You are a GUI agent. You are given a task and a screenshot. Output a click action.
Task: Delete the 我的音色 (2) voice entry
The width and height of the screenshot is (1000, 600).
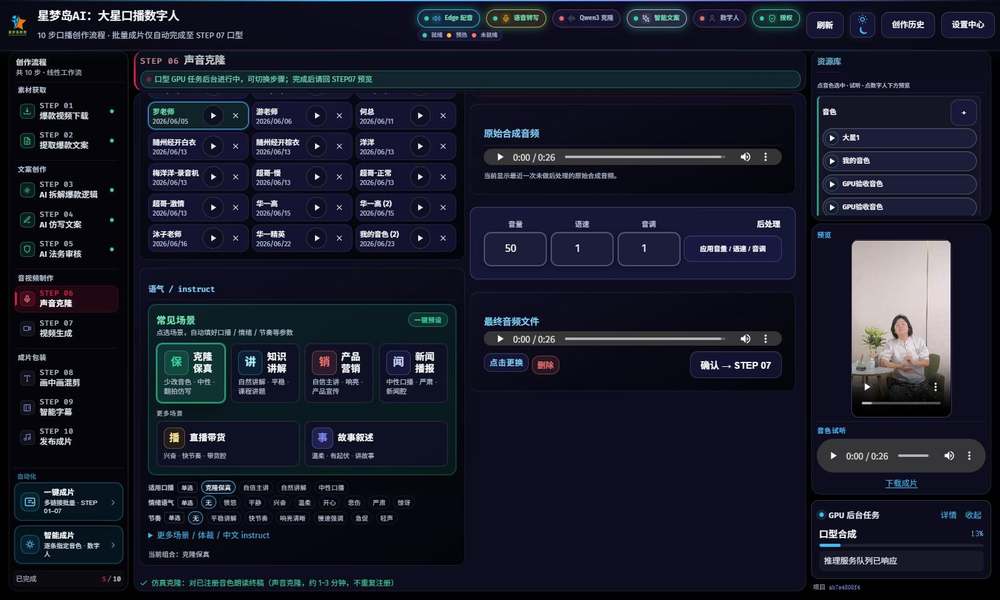[443, 238]
